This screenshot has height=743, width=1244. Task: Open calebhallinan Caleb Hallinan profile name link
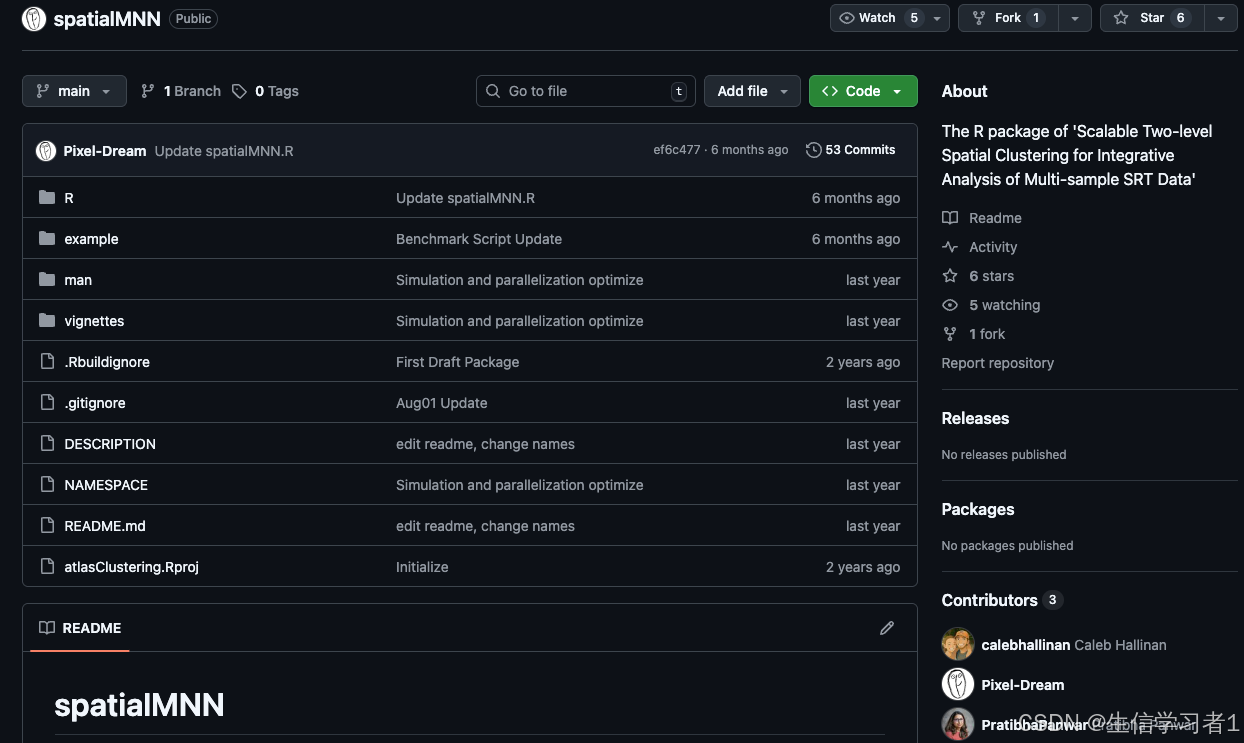point(1074,645)
